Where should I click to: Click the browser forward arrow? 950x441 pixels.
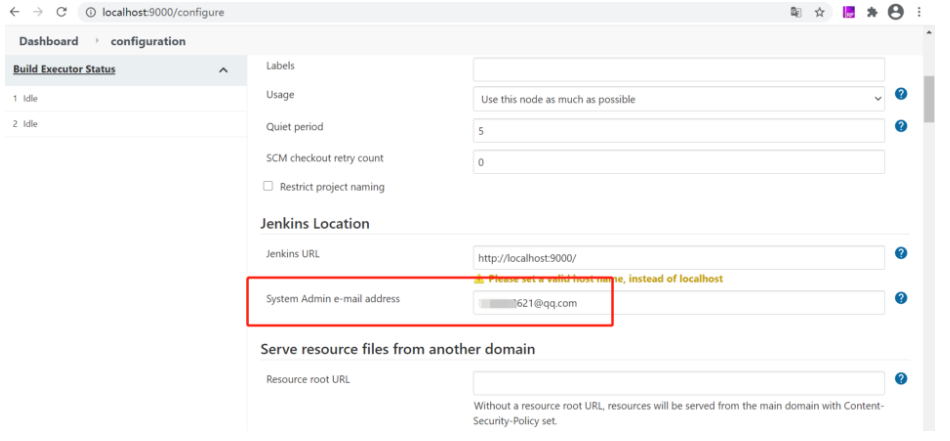coord(38,12)
